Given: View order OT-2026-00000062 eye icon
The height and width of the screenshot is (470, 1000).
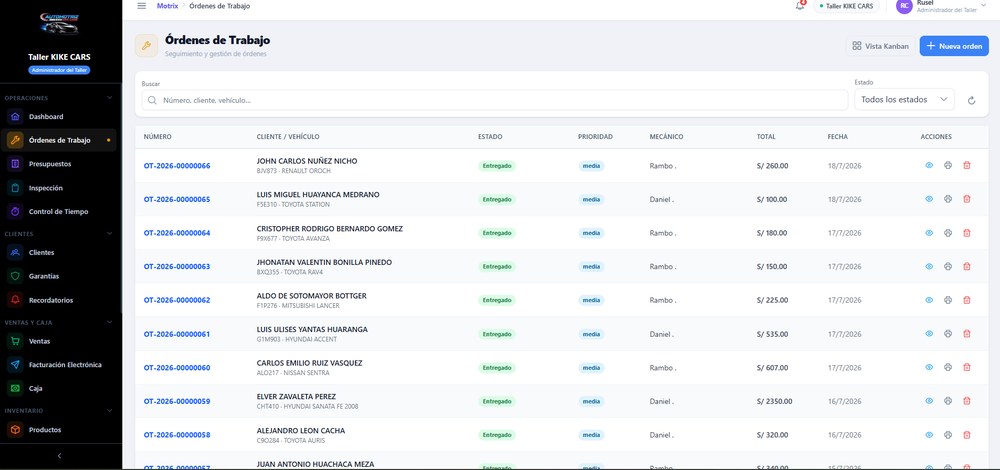Looking at the screenshot, I should 929,300.
